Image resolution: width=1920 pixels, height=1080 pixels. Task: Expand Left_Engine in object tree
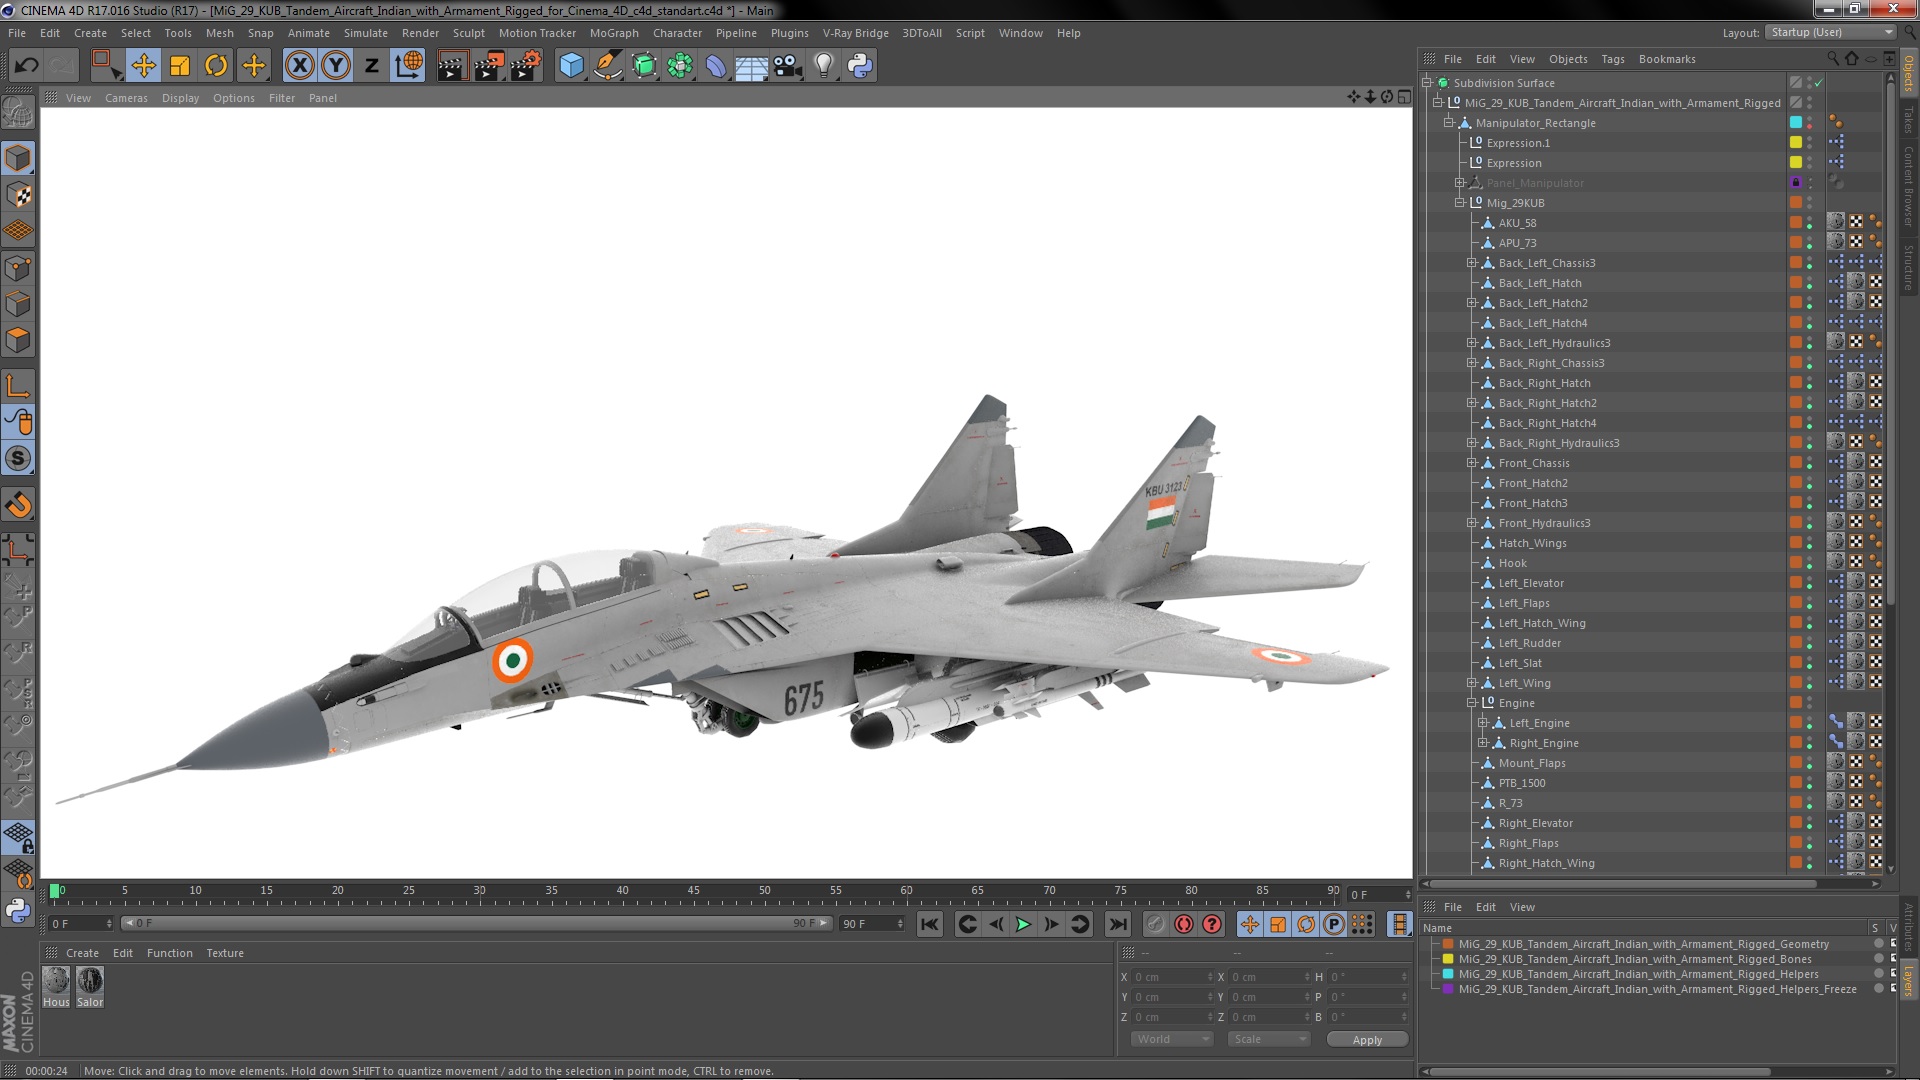tap(1482, 723)
